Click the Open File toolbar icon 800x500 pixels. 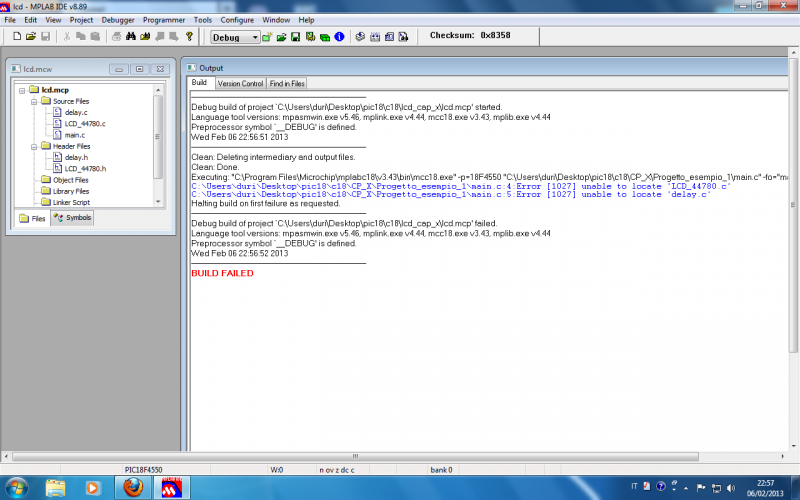[31, 36]
